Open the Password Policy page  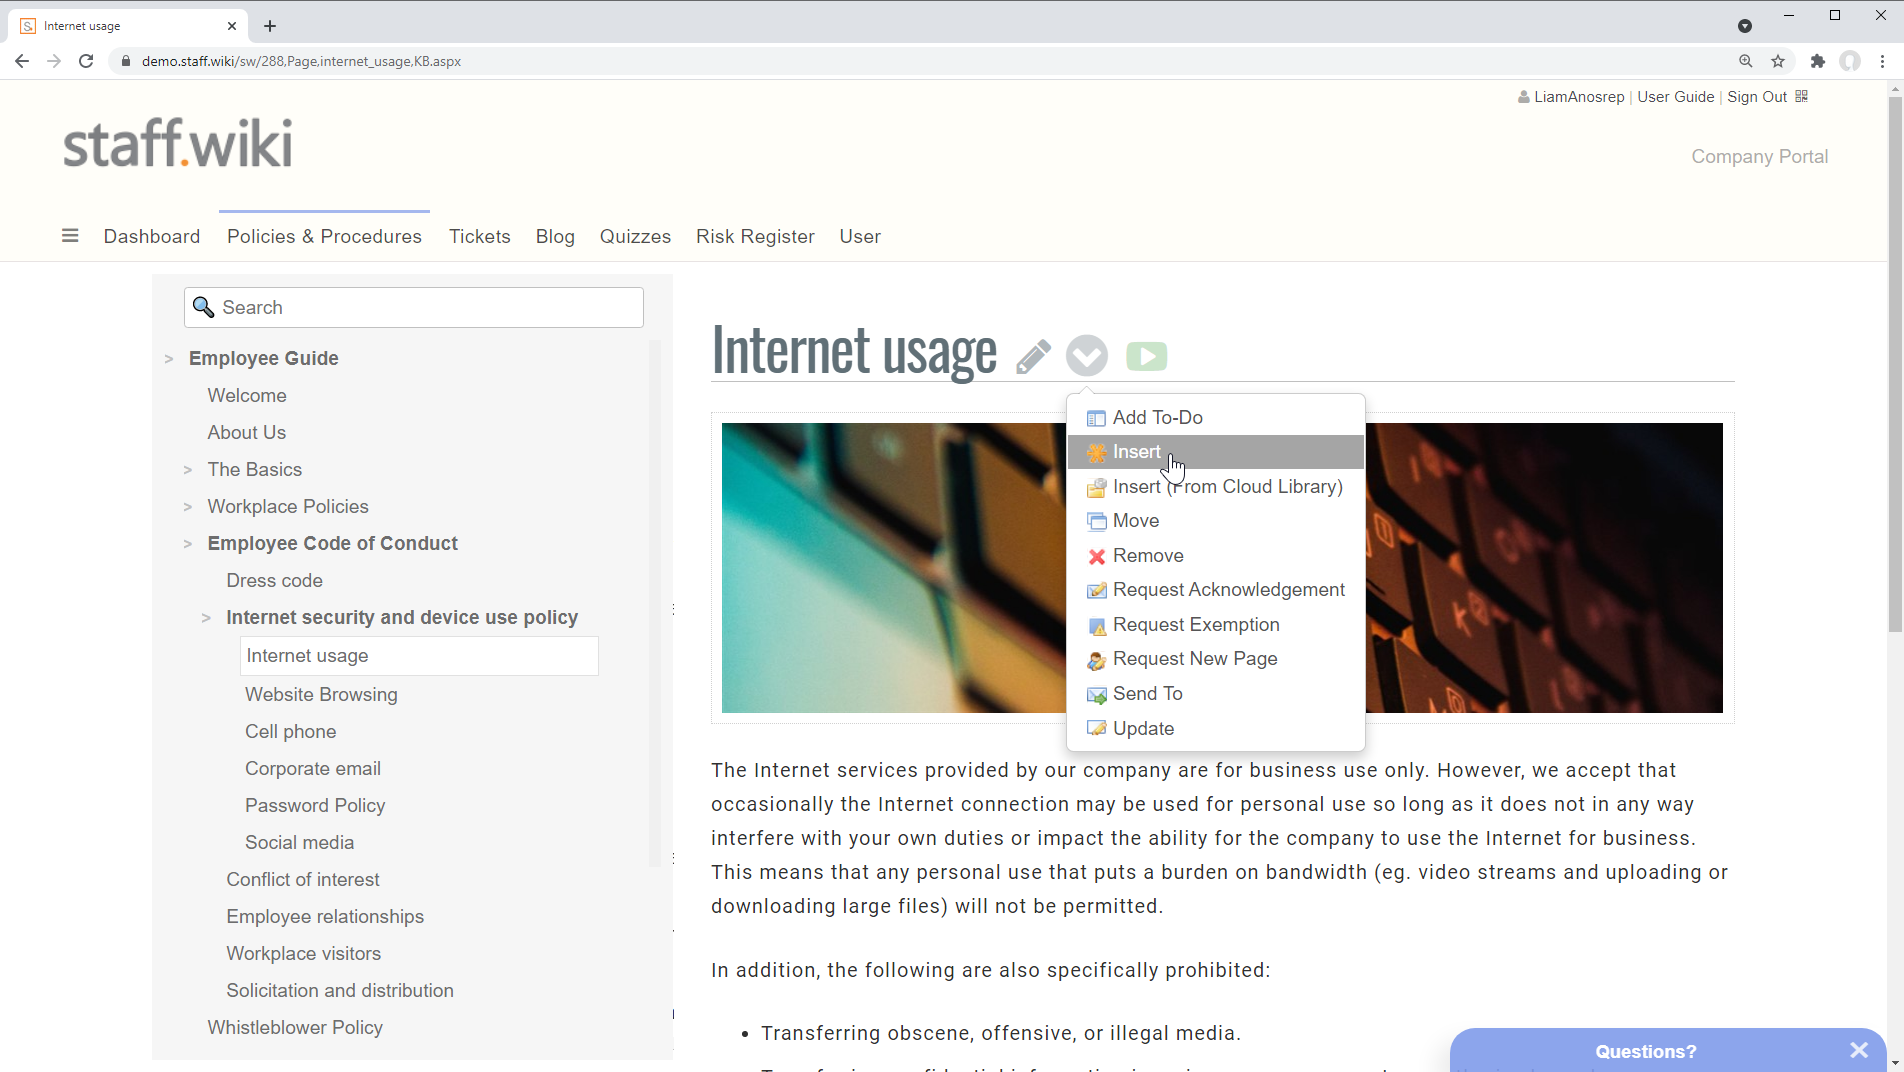click(x=315, y=805)
